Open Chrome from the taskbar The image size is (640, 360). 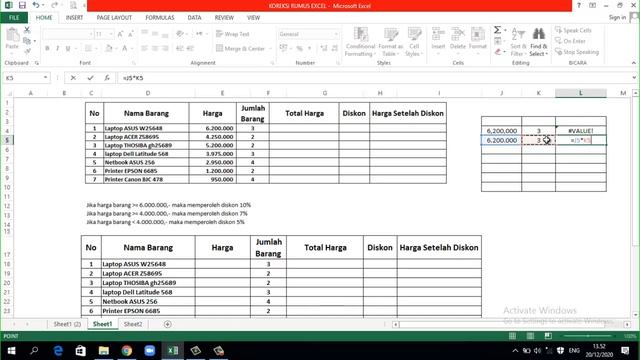[127, 351]
